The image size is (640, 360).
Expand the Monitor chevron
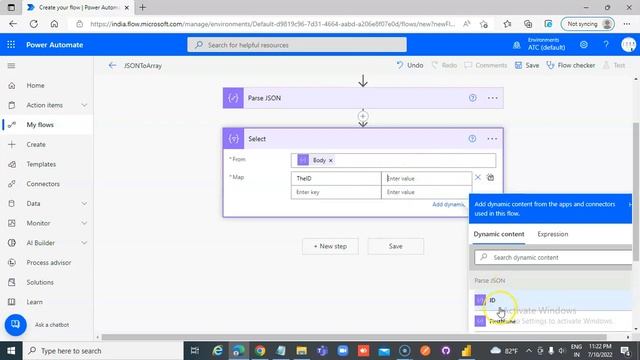coord(84,223)
